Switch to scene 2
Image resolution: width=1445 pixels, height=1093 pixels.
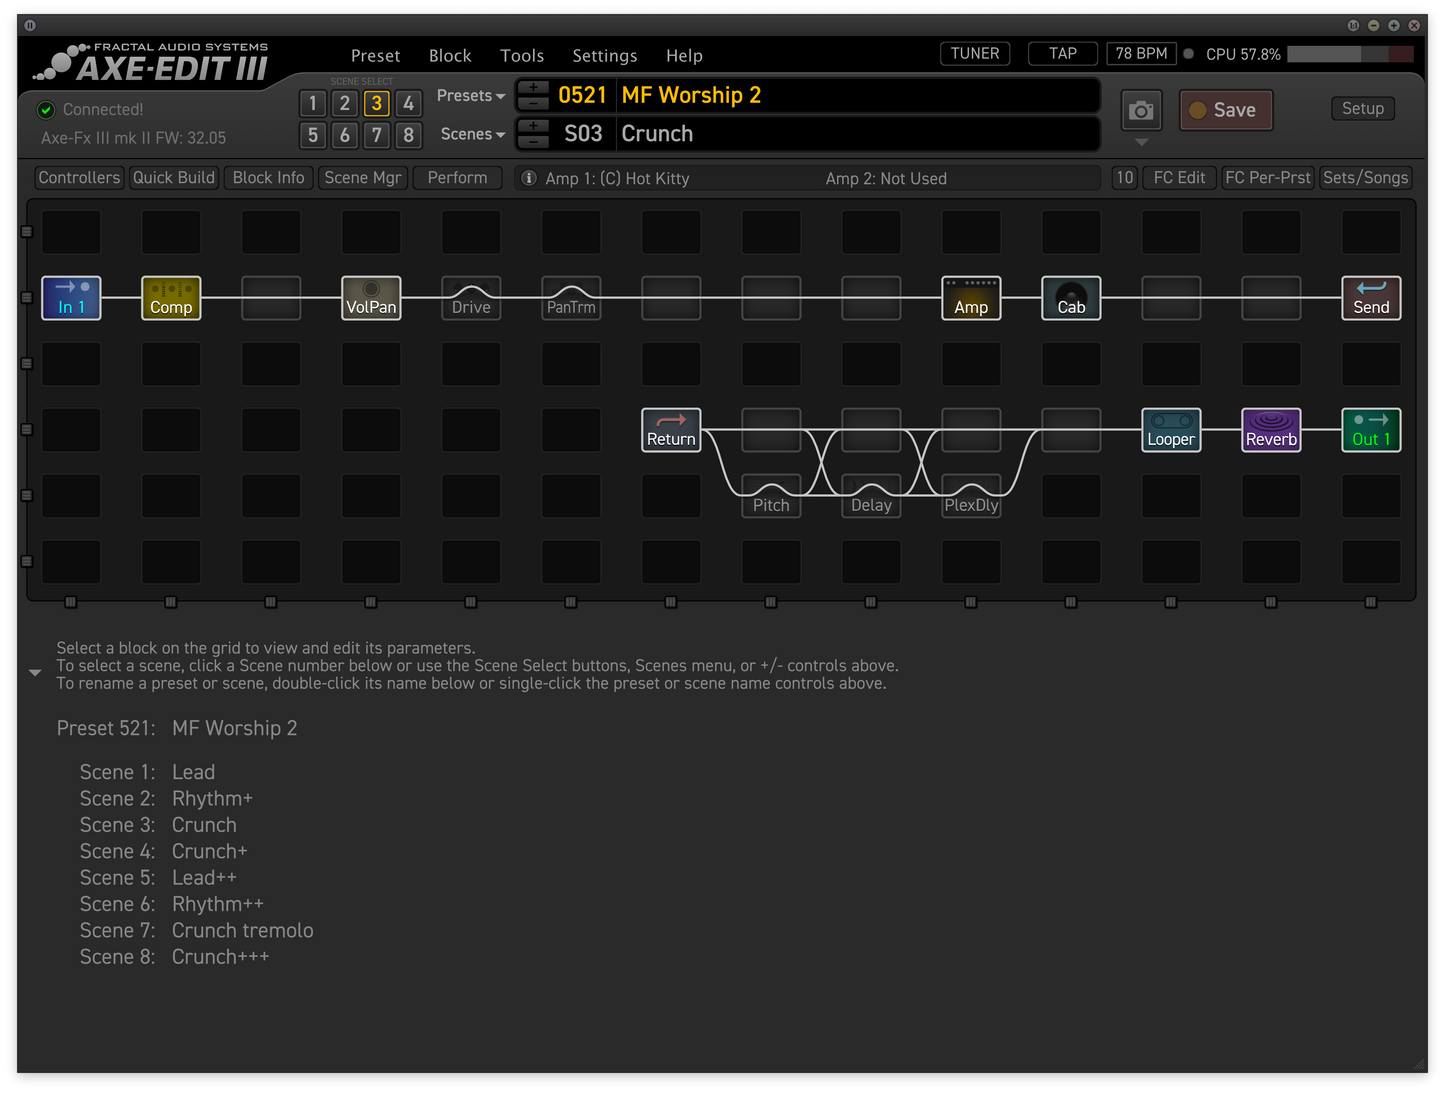coord(345,103)
